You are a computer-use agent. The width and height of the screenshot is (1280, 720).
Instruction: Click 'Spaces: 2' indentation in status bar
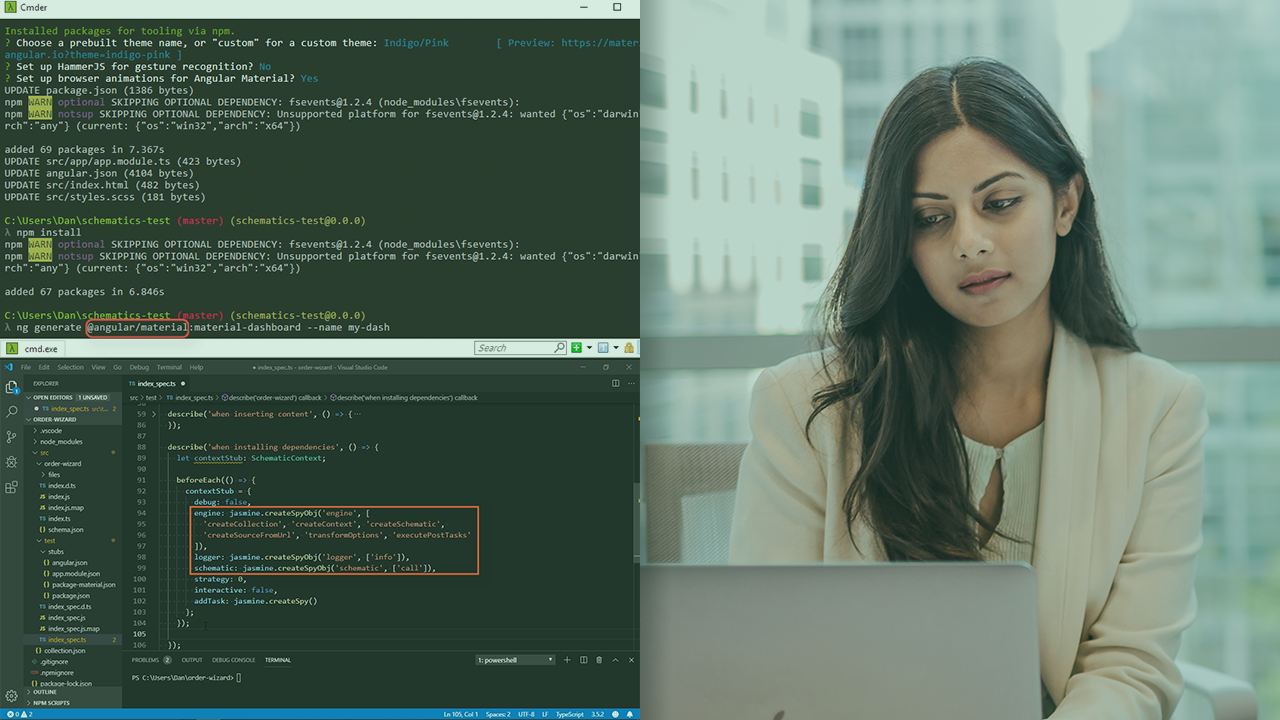pyautogui.click(x=498, y=714)
